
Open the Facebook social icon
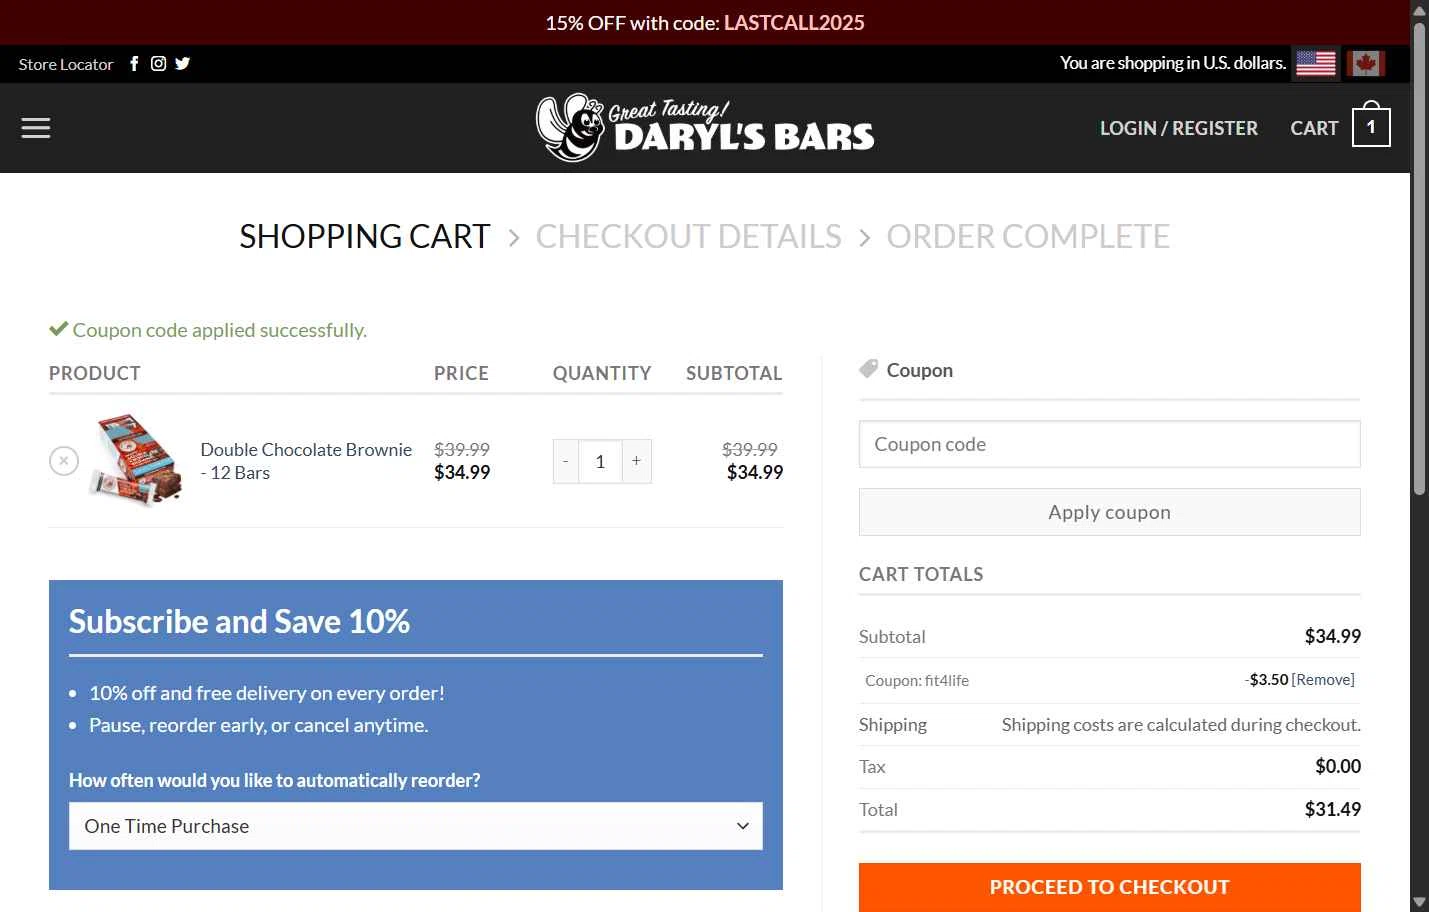134,64
